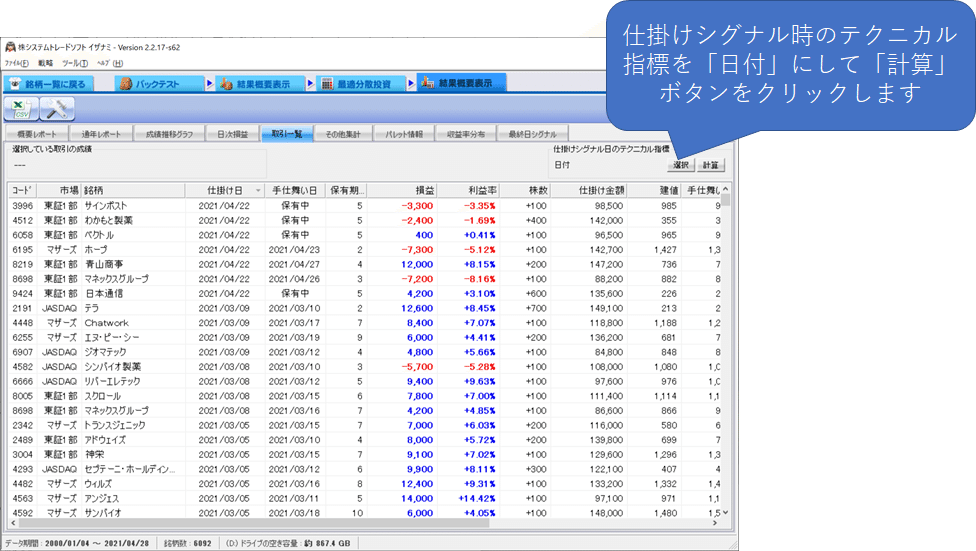Sort by the 銘柄 column header
This screenshot has height=551, width=976.
click(133, 190)
